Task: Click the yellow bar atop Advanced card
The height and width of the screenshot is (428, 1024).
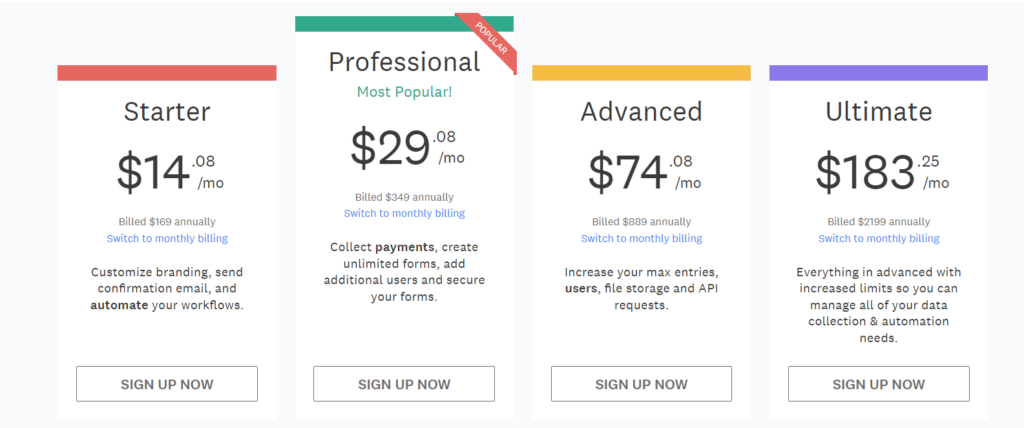Action: (641, 73)
